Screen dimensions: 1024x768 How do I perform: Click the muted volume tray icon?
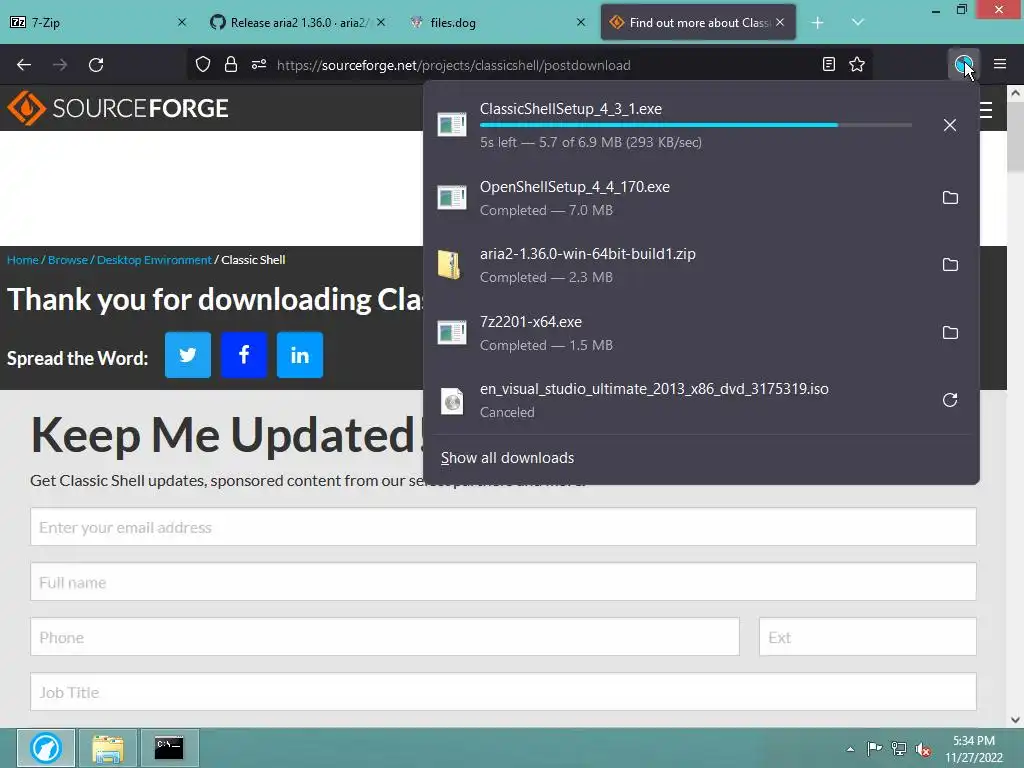coord(923,750)
